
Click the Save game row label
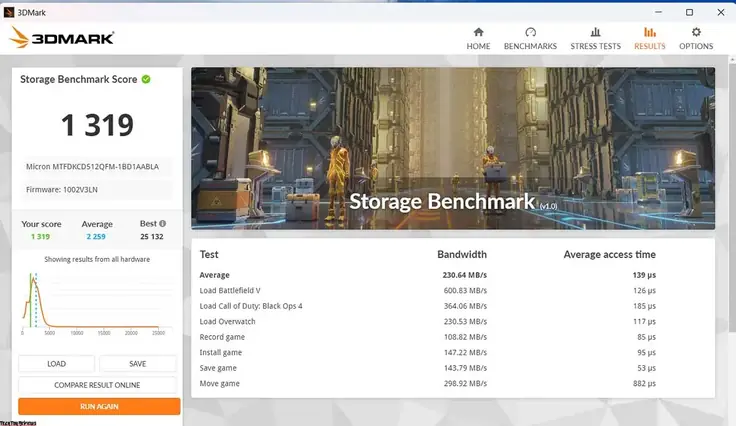pos(218,368)
